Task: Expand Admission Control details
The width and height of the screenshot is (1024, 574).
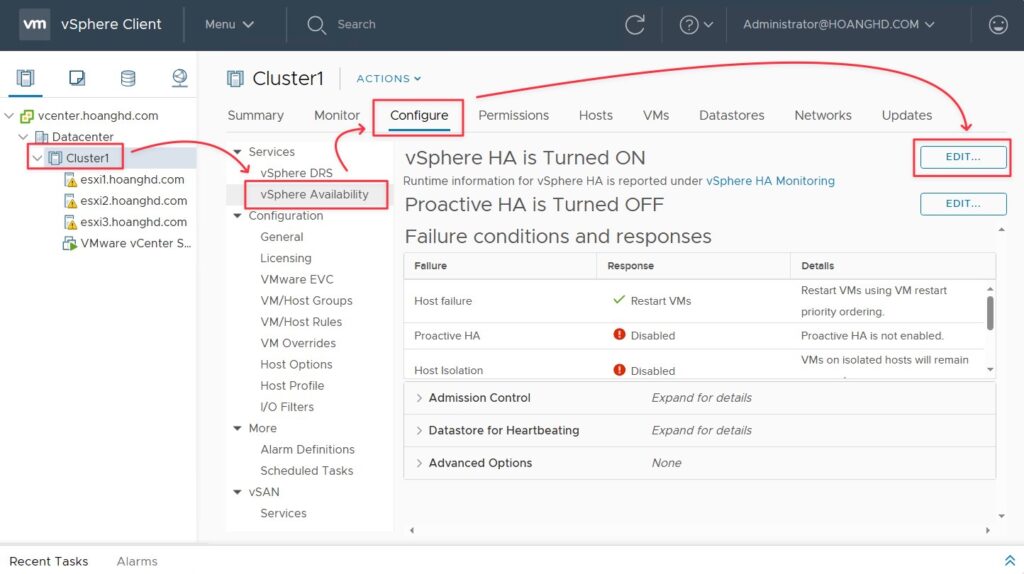Action: click(x=419, y=398)
